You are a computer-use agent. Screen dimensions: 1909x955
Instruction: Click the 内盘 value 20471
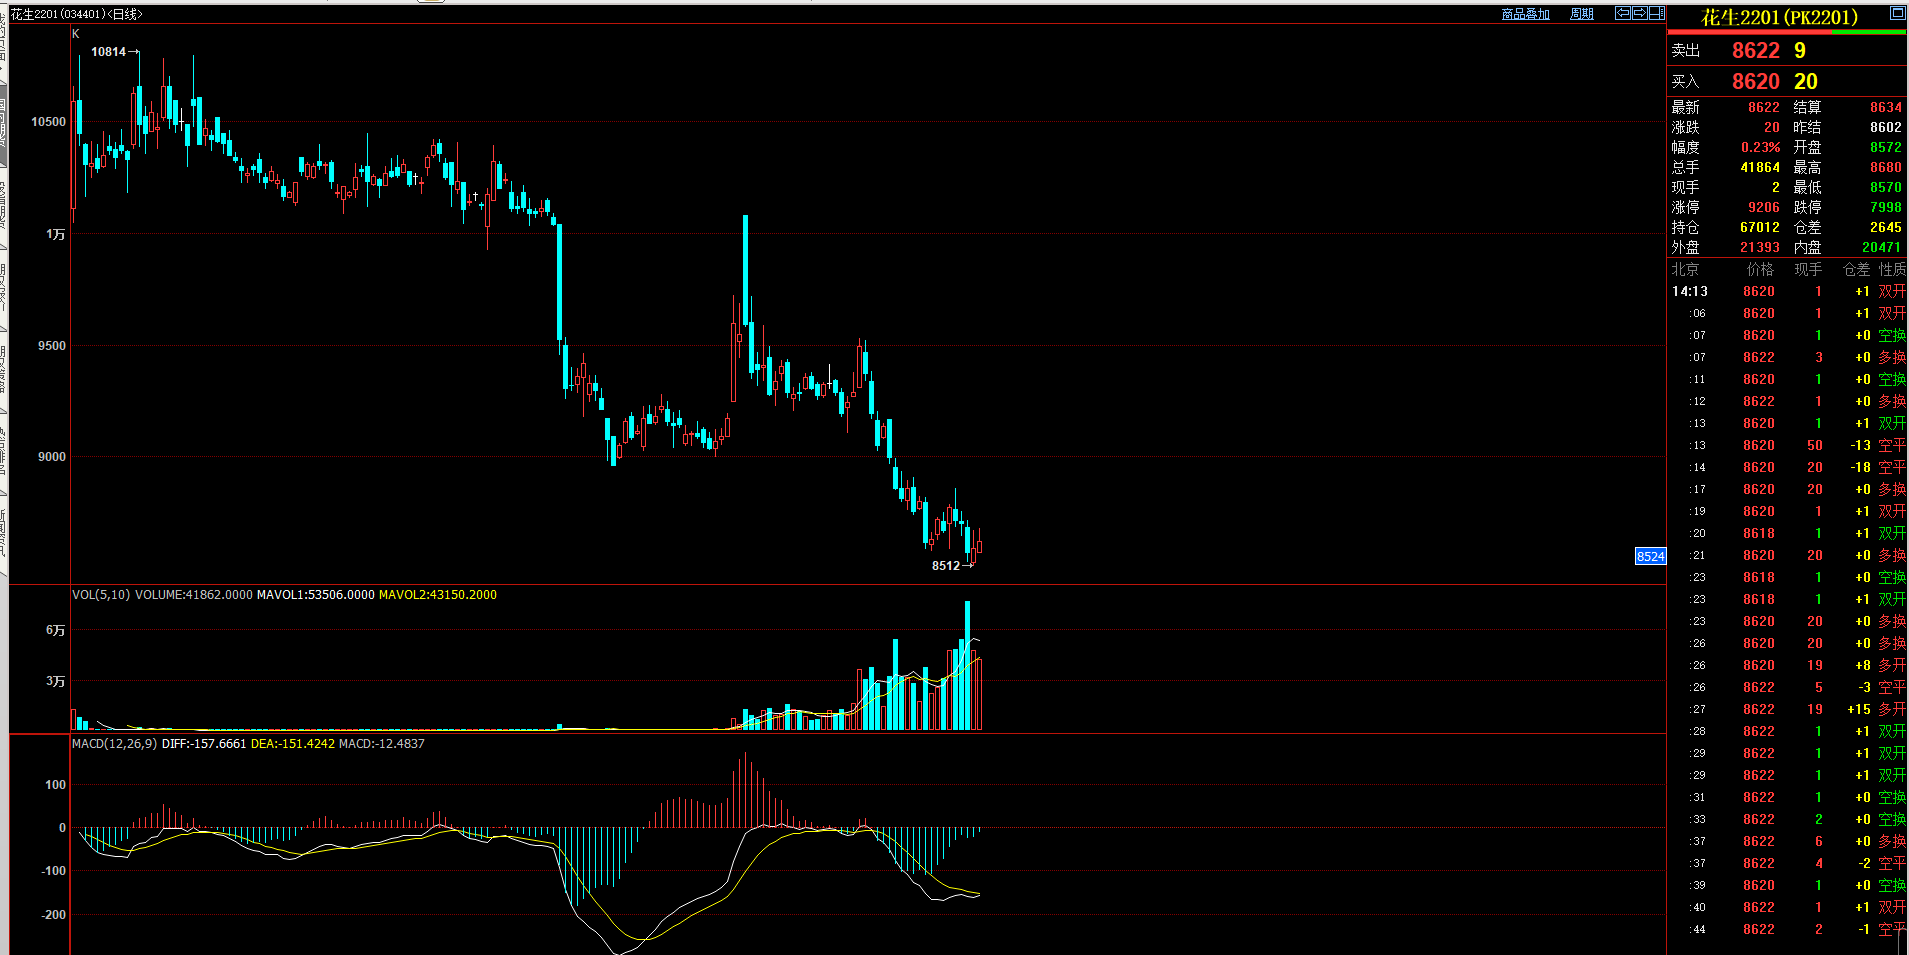pyautogui.click(x=1882, y=247)
